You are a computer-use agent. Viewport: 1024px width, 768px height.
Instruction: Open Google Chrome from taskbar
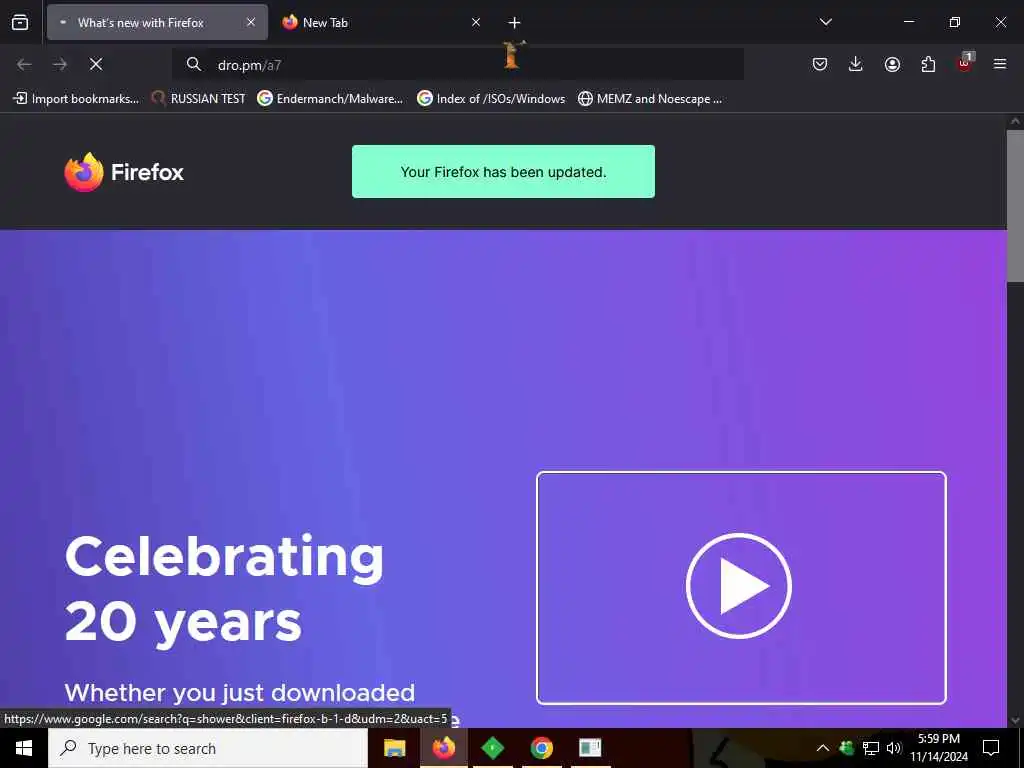[x=541, y=748]
